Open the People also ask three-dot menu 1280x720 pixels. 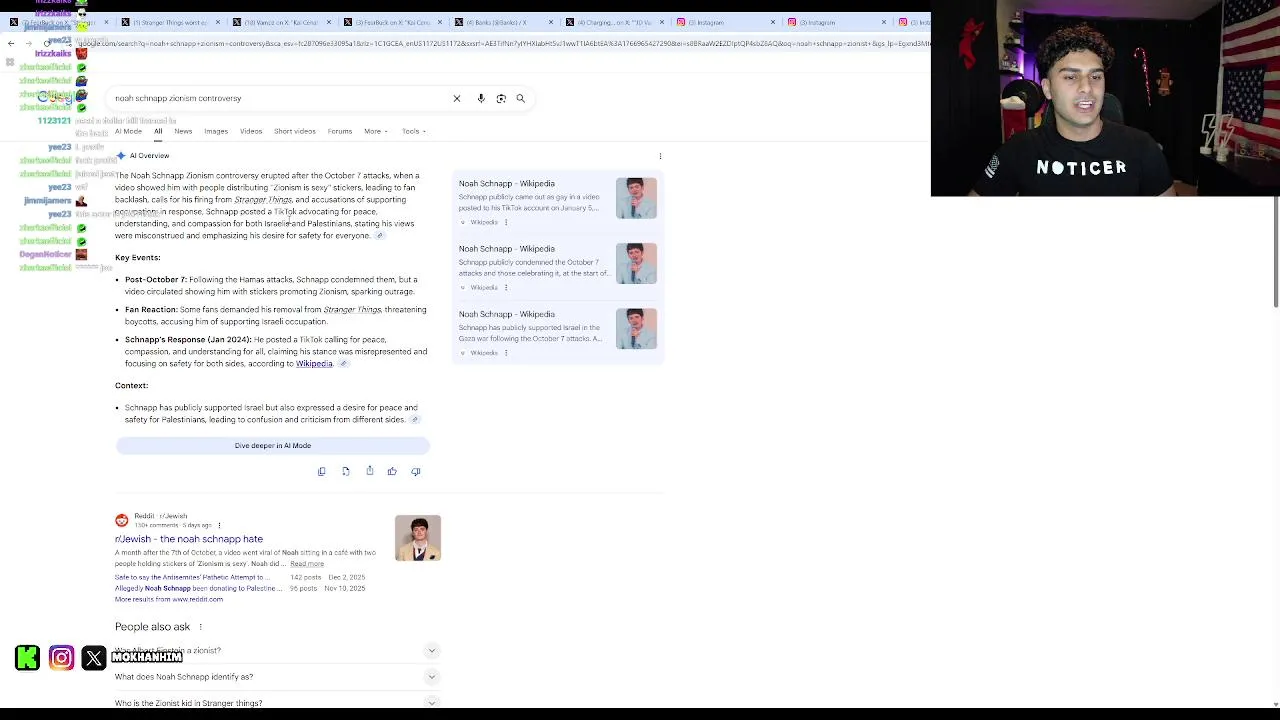pyautogui.click(x=200, y=627)
